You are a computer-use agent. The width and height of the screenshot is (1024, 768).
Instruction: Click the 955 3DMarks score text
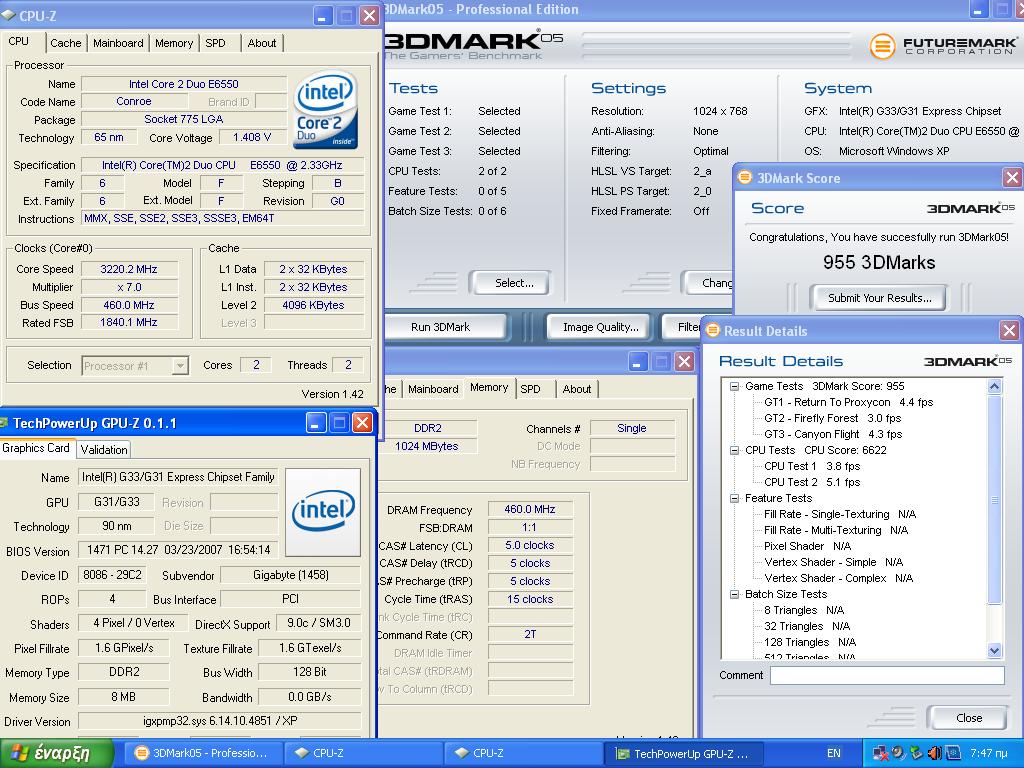tap(879, 263)
